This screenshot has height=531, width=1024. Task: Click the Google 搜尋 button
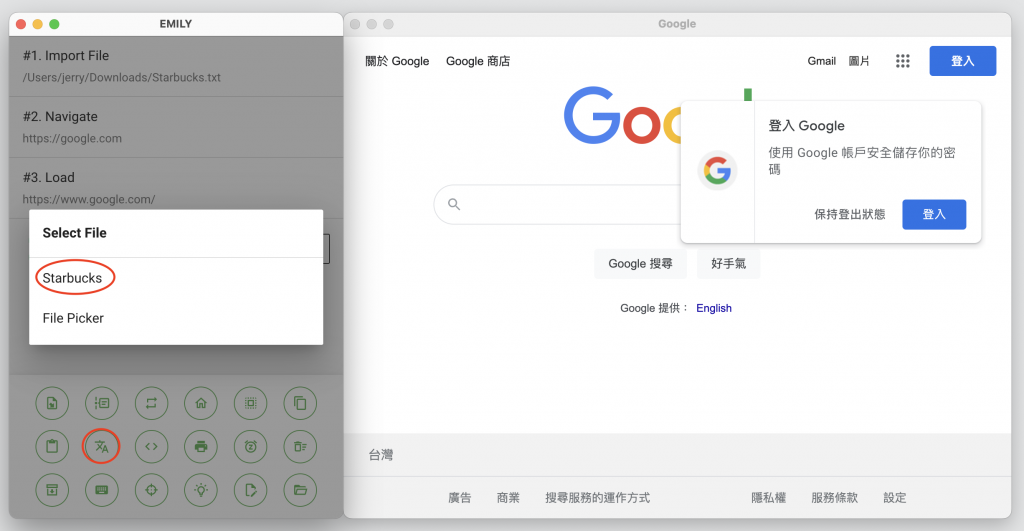640,264
